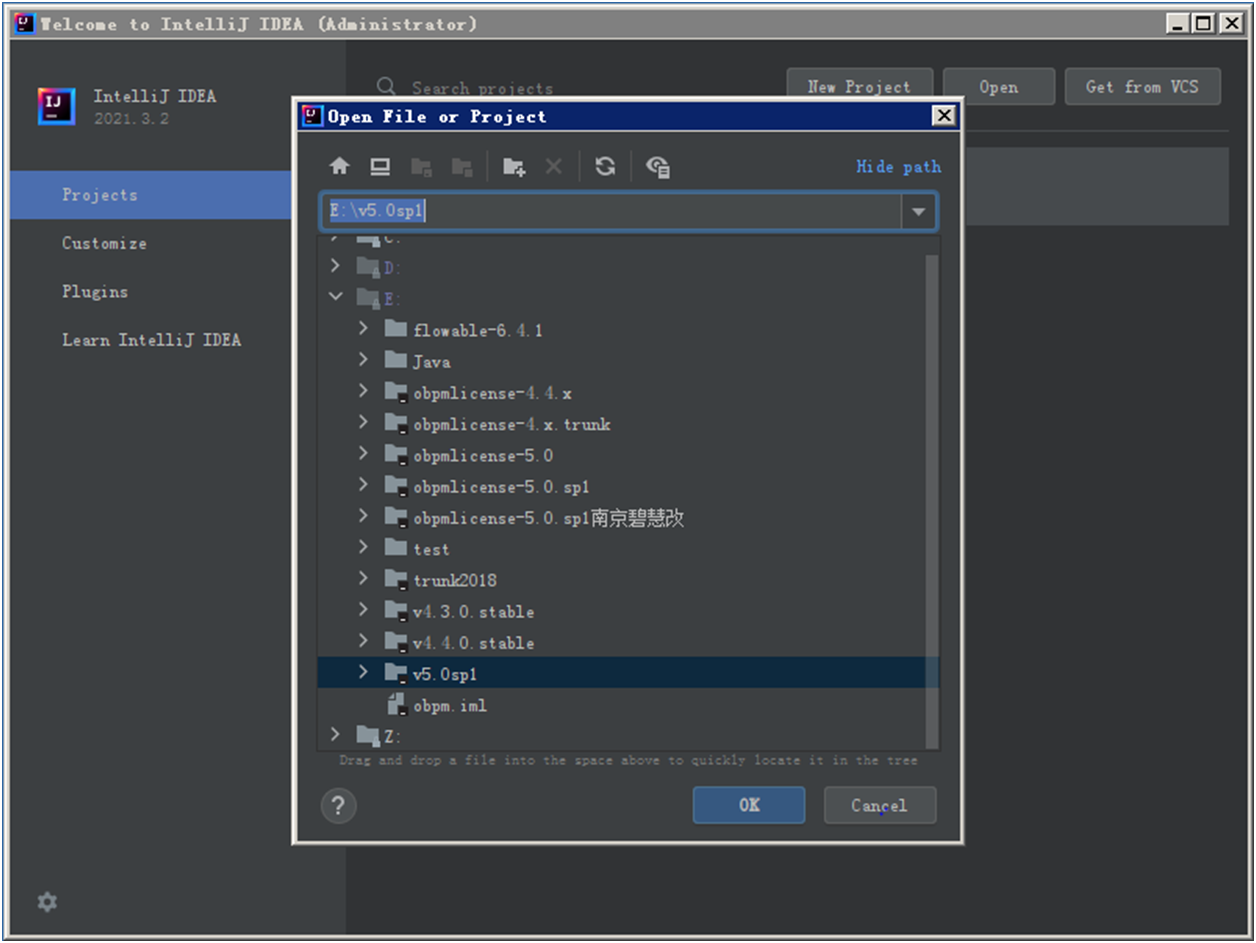
Task: Select the flowable-6.4.1 folder icon
Action: coord(396,329)
